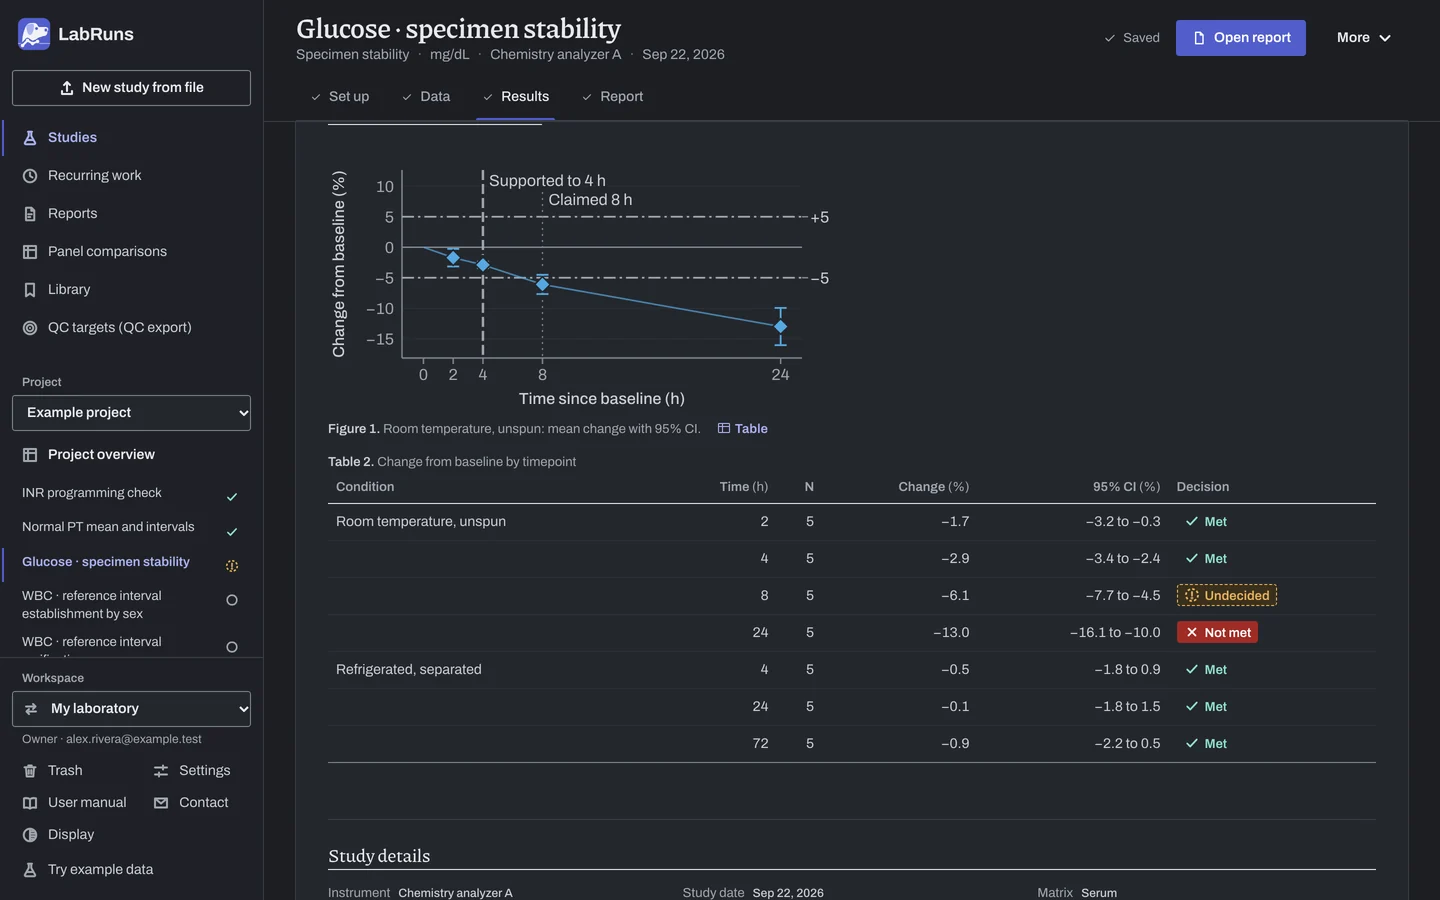Click the 8 h data point on chart
This screenshot has height=900, width=1440.
point(543,285)
